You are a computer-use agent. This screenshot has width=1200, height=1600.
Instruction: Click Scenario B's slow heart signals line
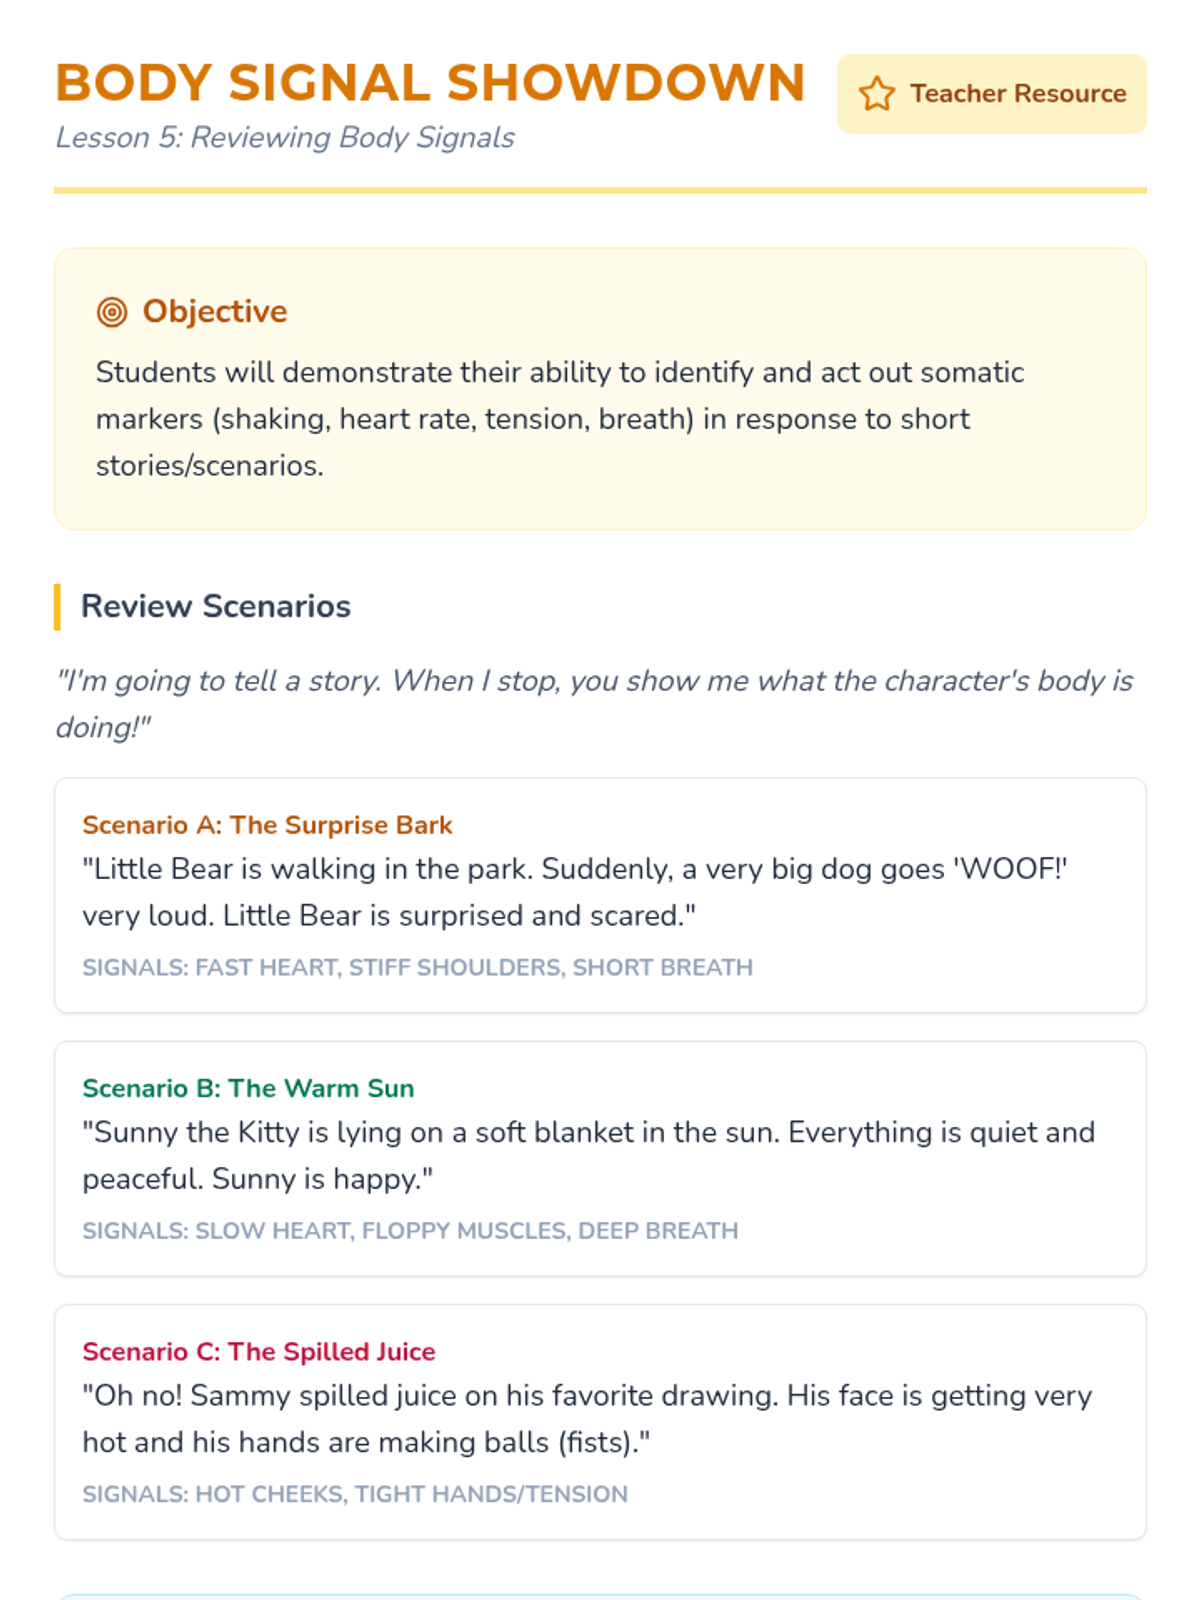410,1231
